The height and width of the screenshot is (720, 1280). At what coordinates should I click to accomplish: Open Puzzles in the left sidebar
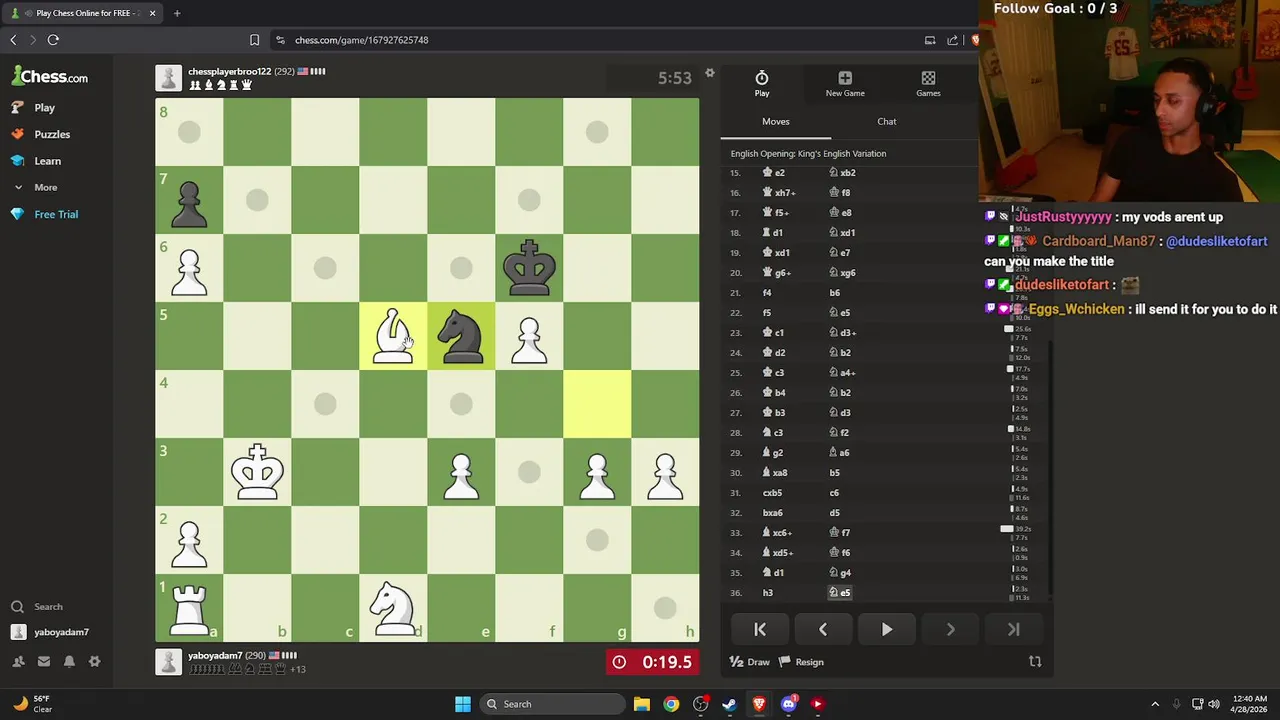[x=41, y=134]
